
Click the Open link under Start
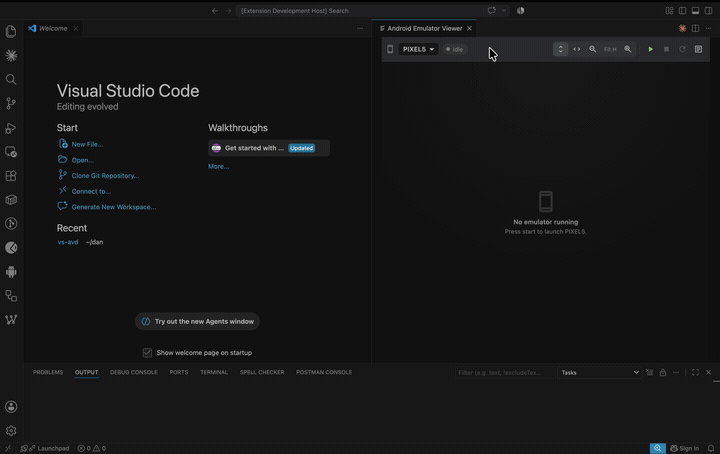coord(82,160)
